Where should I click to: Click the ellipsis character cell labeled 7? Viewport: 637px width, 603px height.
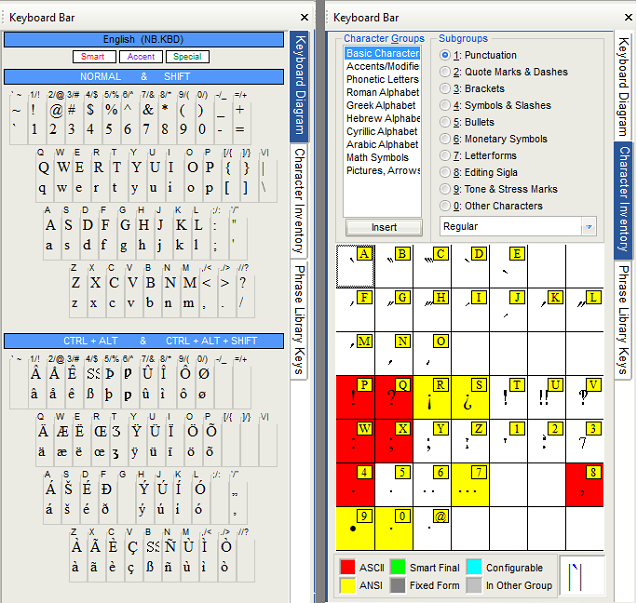470,484
